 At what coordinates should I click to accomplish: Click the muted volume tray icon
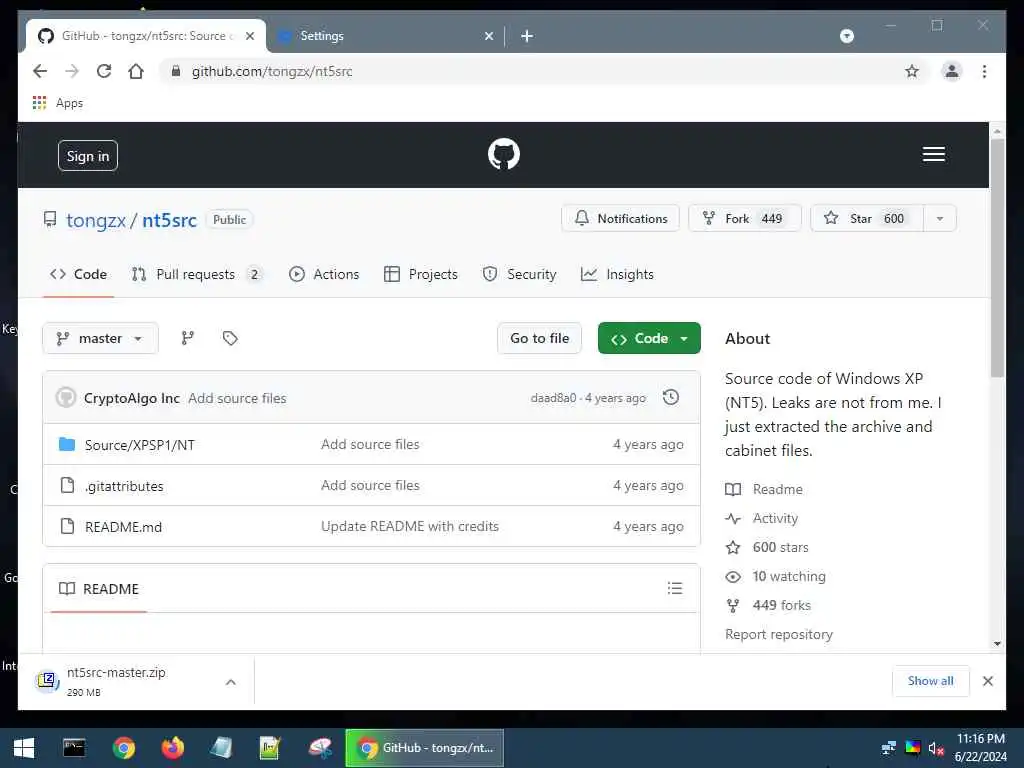tap(936, 748)
